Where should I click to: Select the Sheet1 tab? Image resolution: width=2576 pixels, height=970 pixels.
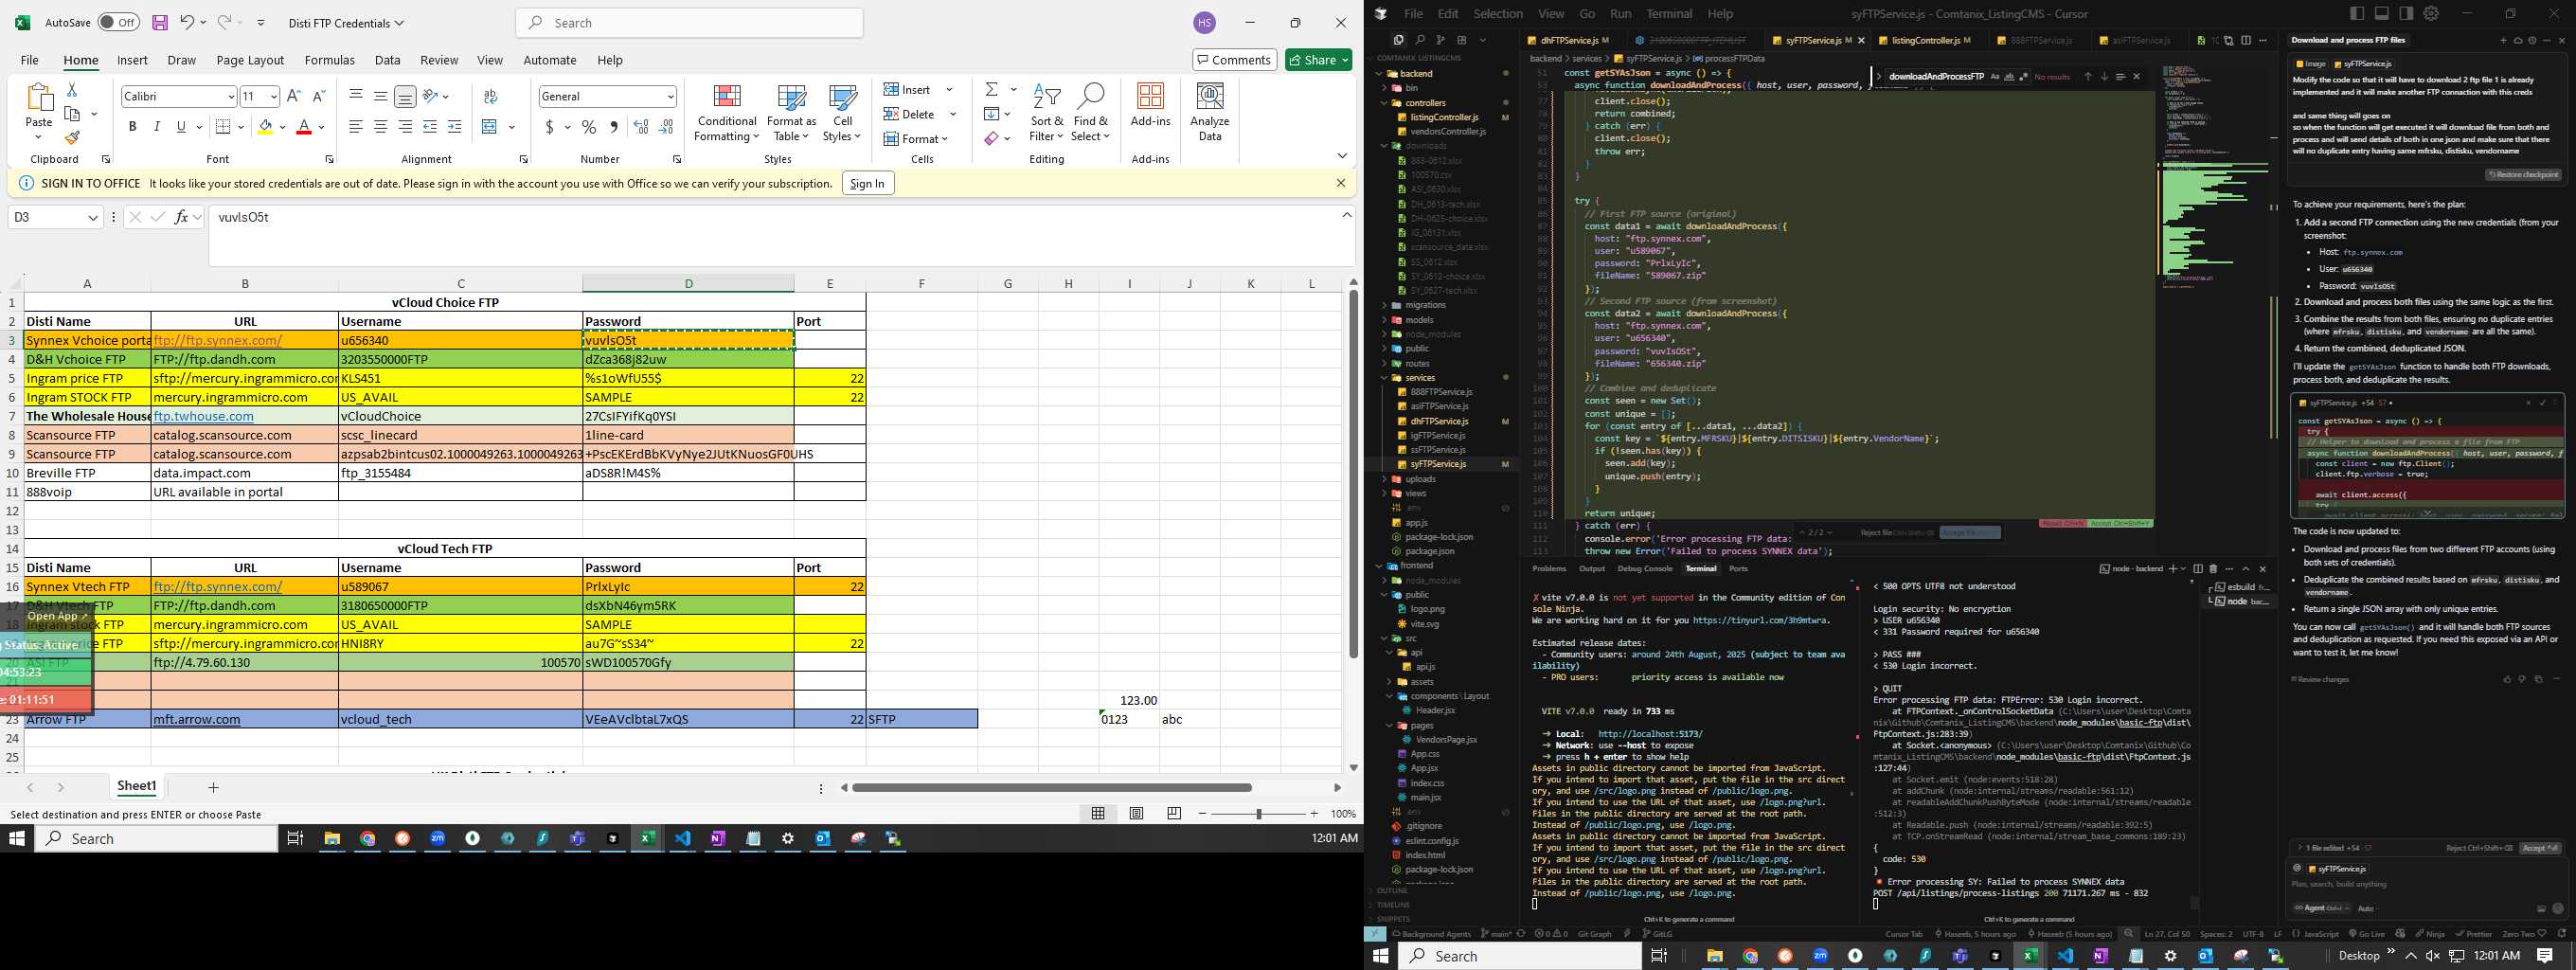[x=137, y=787]
